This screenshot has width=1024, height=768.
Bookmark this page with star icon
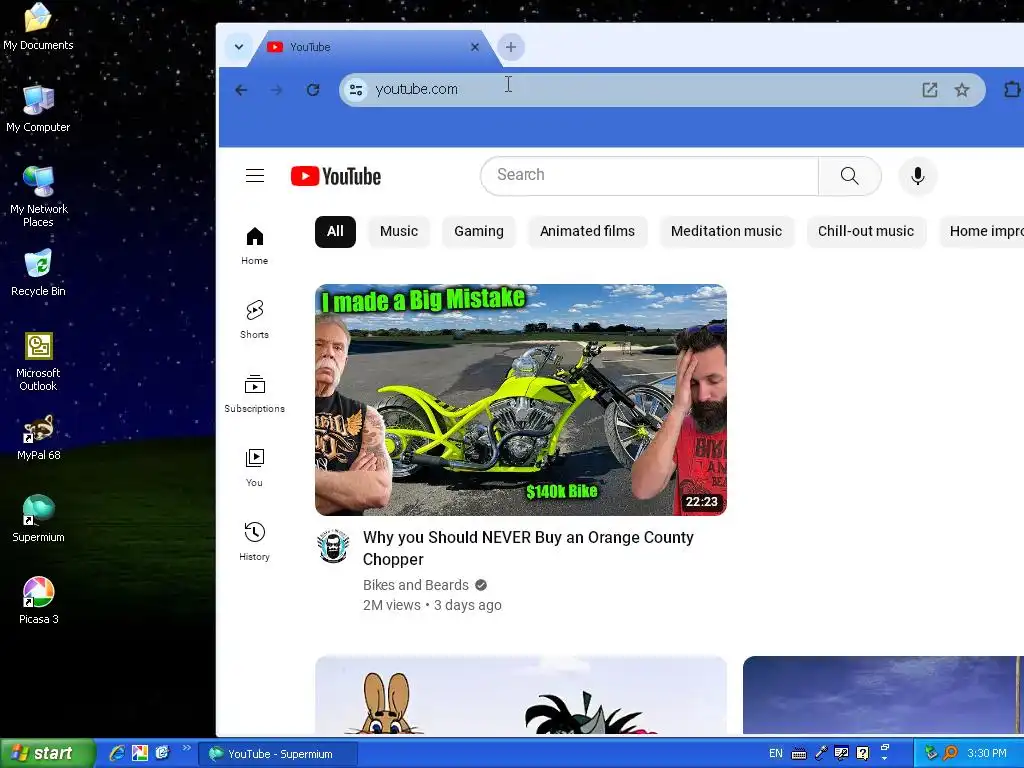pos(962,89)
